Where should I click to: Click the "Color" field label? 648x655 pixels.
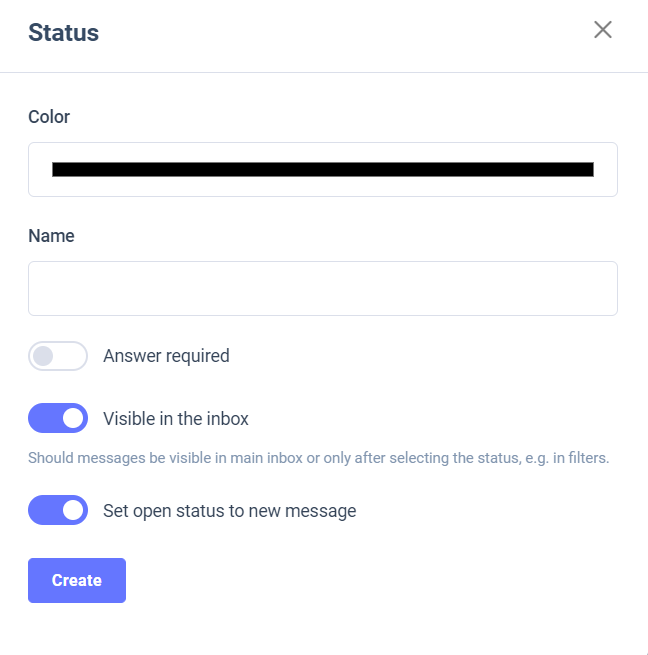(x=49, y=117)
